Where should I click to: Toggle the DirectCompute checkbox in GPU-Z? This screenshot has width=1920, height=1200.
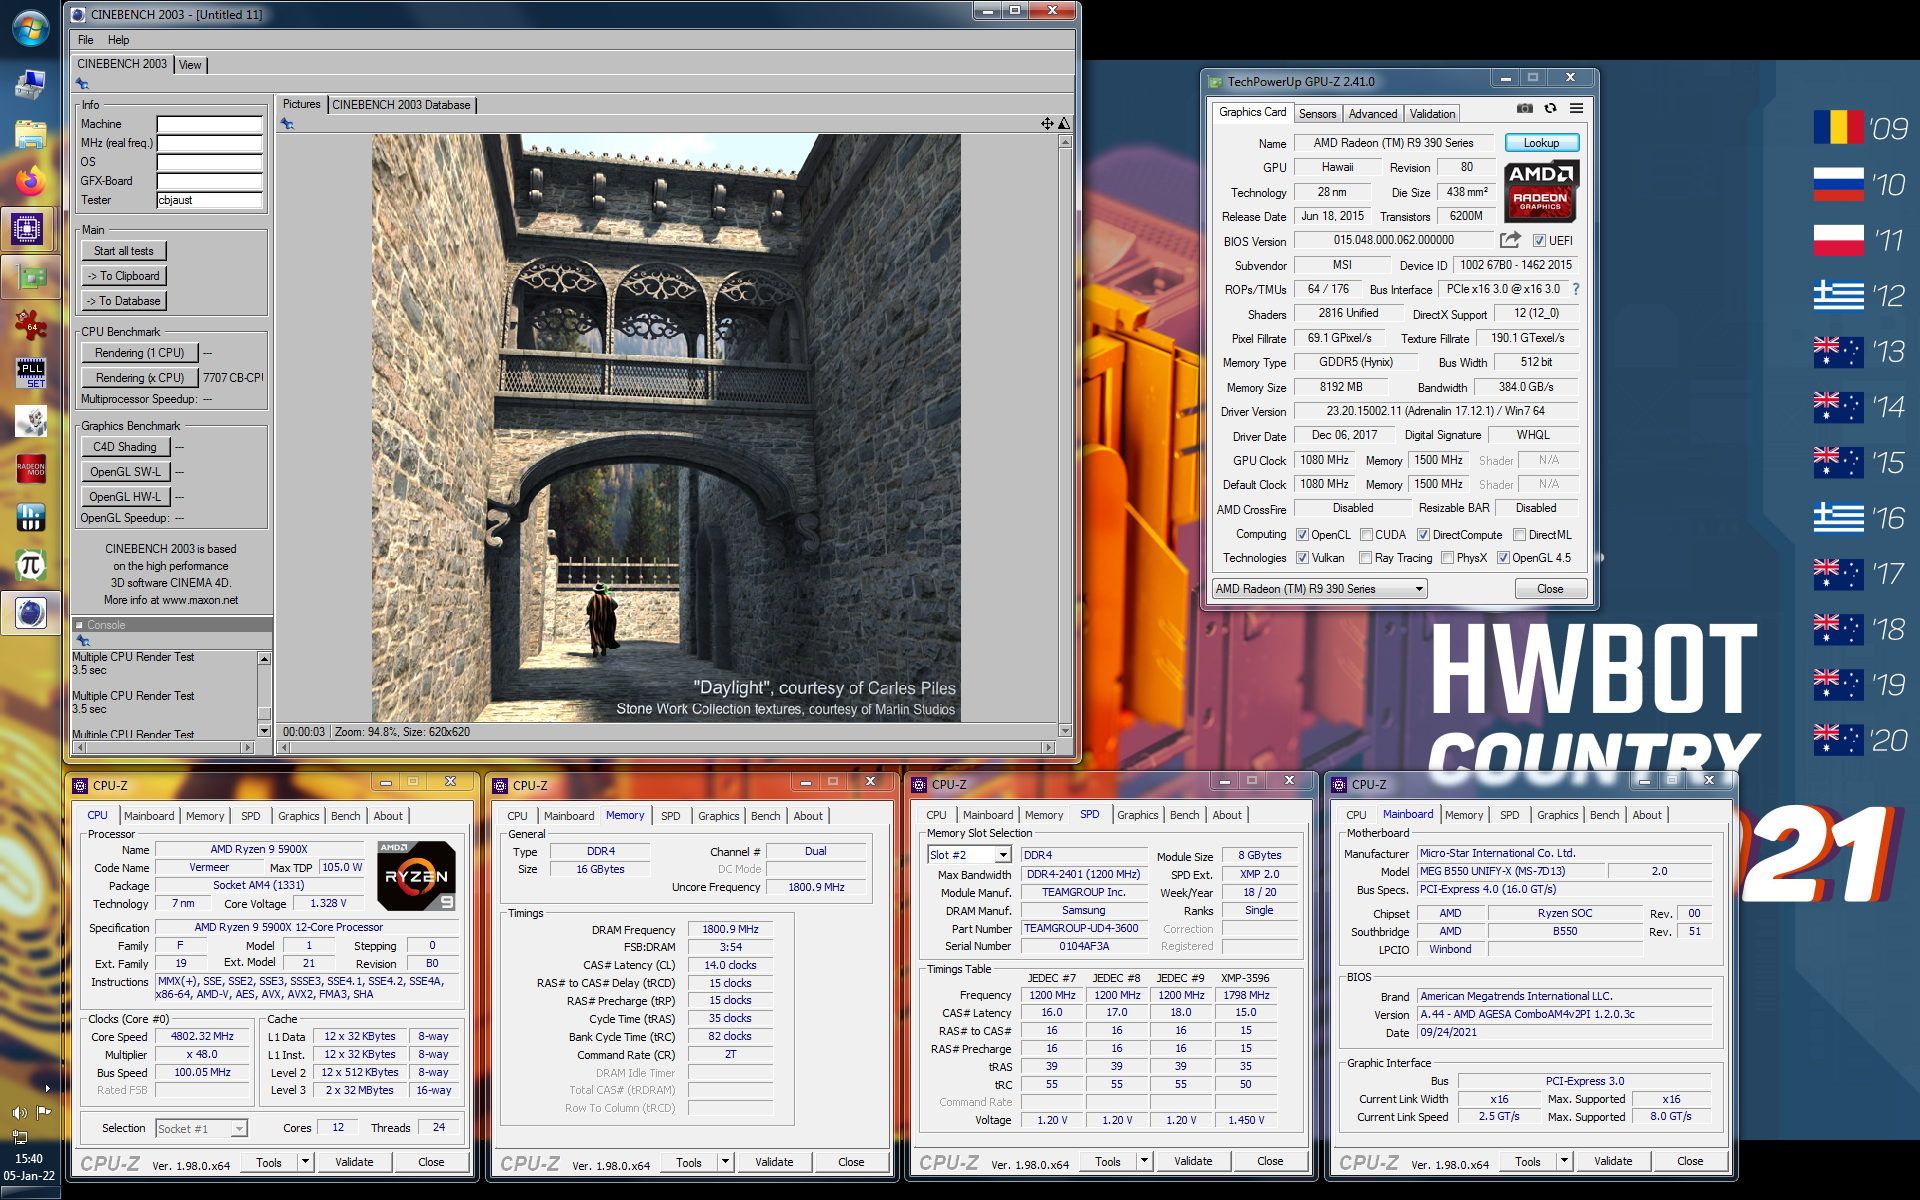tap(1423, 535)
